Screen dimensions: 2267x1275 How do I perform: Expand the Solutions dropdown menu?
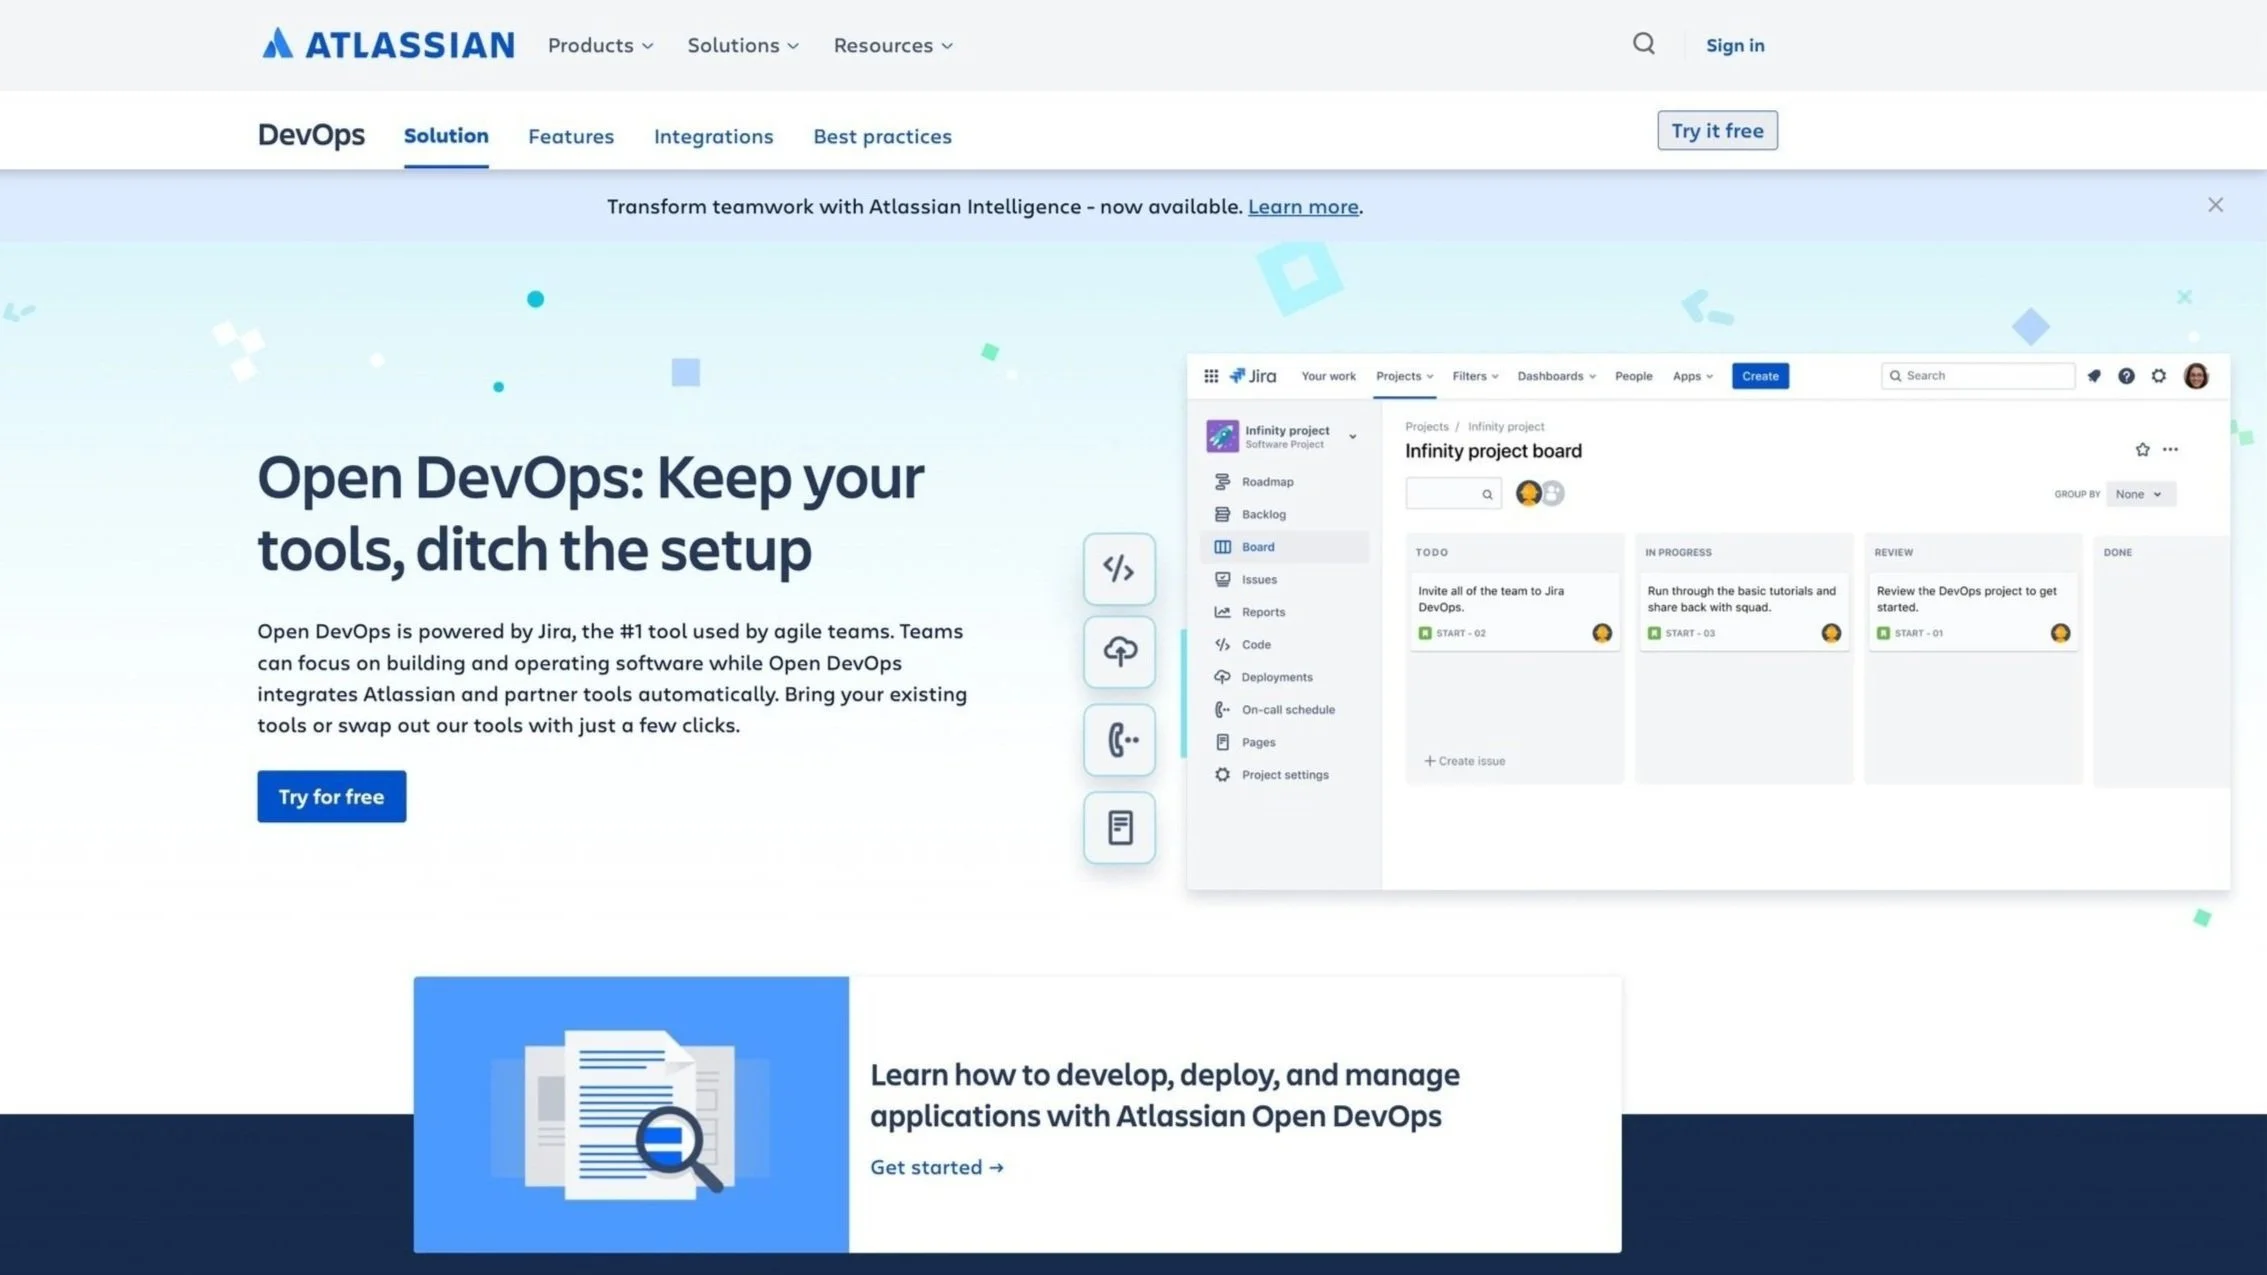point(743,45)
